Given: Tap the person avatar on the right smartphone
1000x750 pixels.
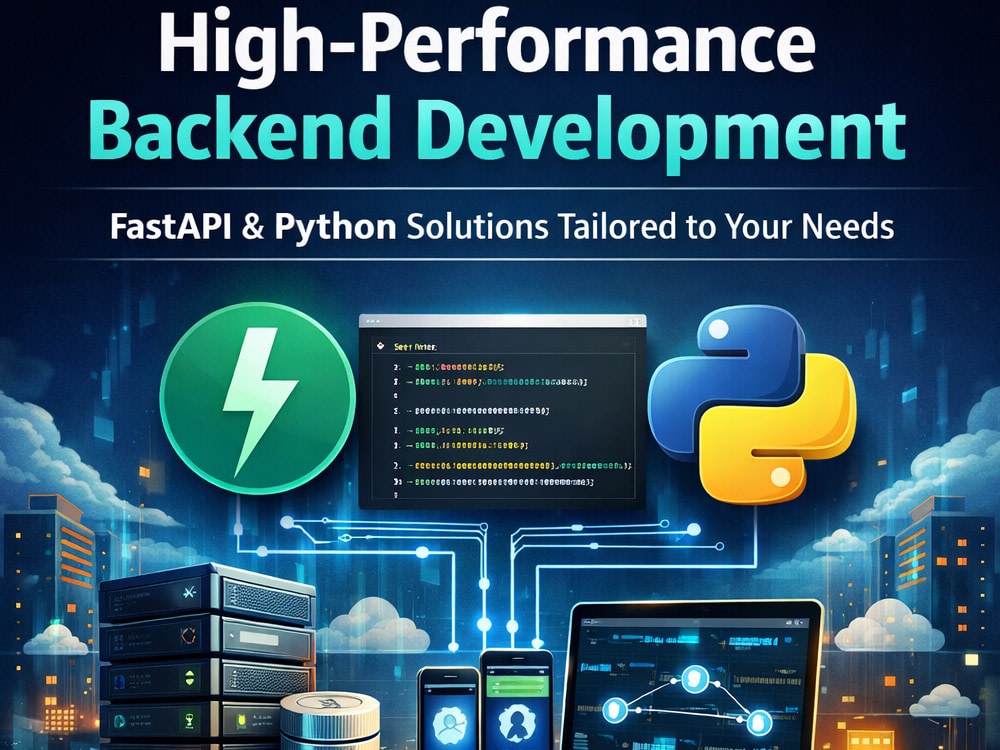Looking at the screenshot, I should click(517, 724).
